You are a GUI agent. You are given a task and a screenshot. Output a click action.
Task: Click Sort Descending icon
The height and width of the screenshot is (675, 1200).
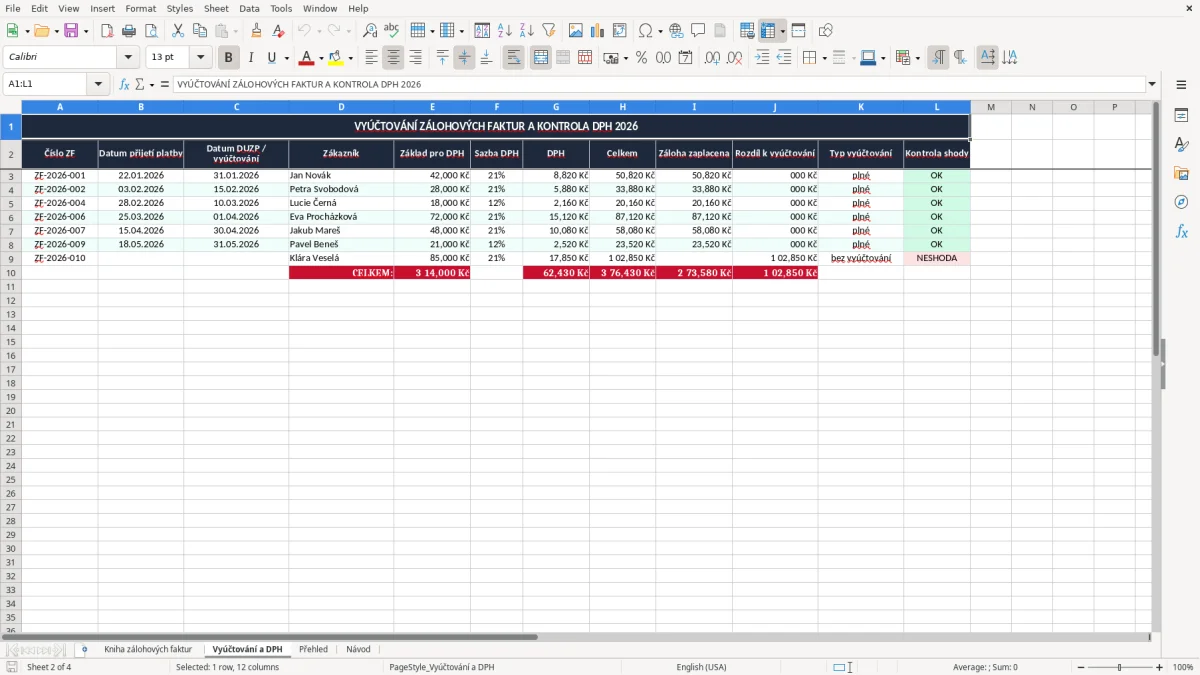coord(527,31)
